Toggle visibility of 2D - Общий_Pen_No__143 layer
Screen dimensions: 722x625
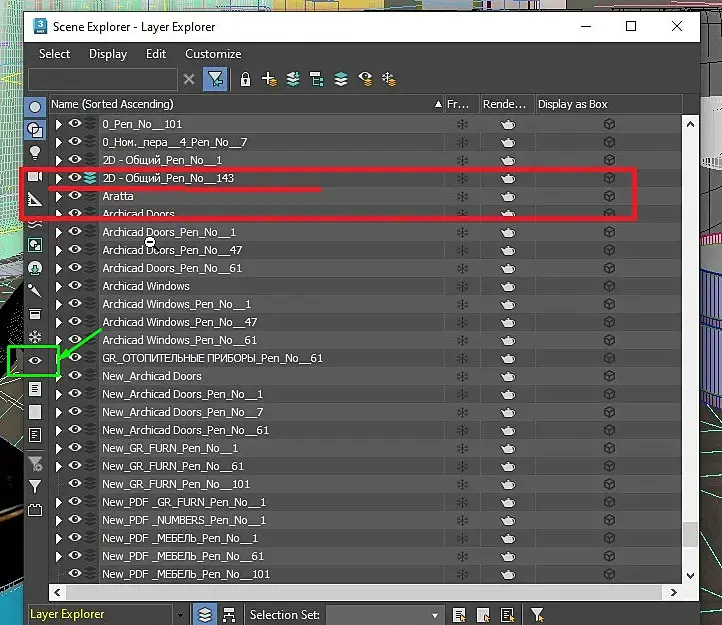[75, 177]
